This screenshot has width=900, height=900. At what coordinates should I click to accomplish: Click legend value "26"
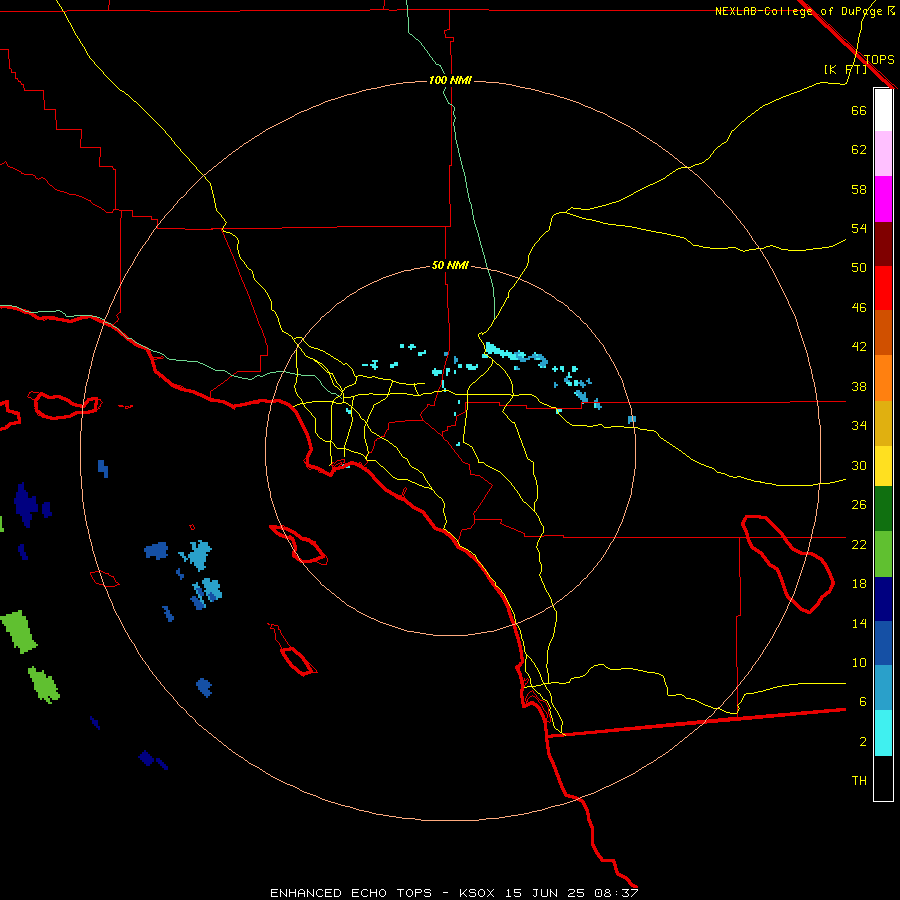(859, 505)
